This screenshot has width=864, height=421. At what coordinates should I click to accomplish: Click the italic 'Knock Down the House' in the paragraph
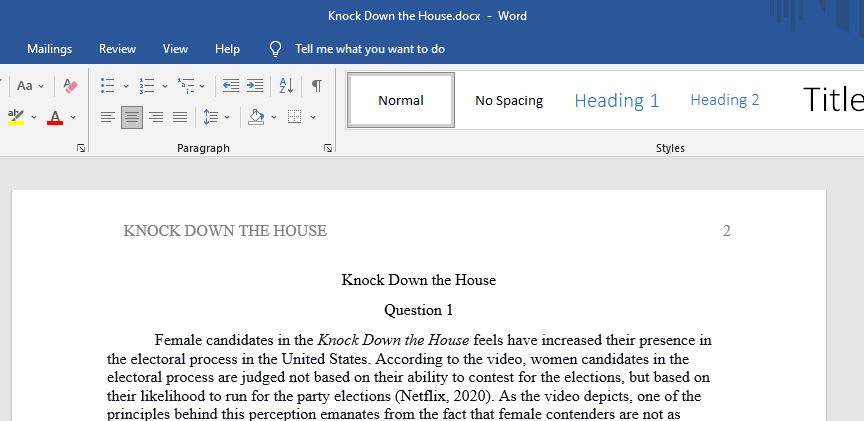point(393,340)
